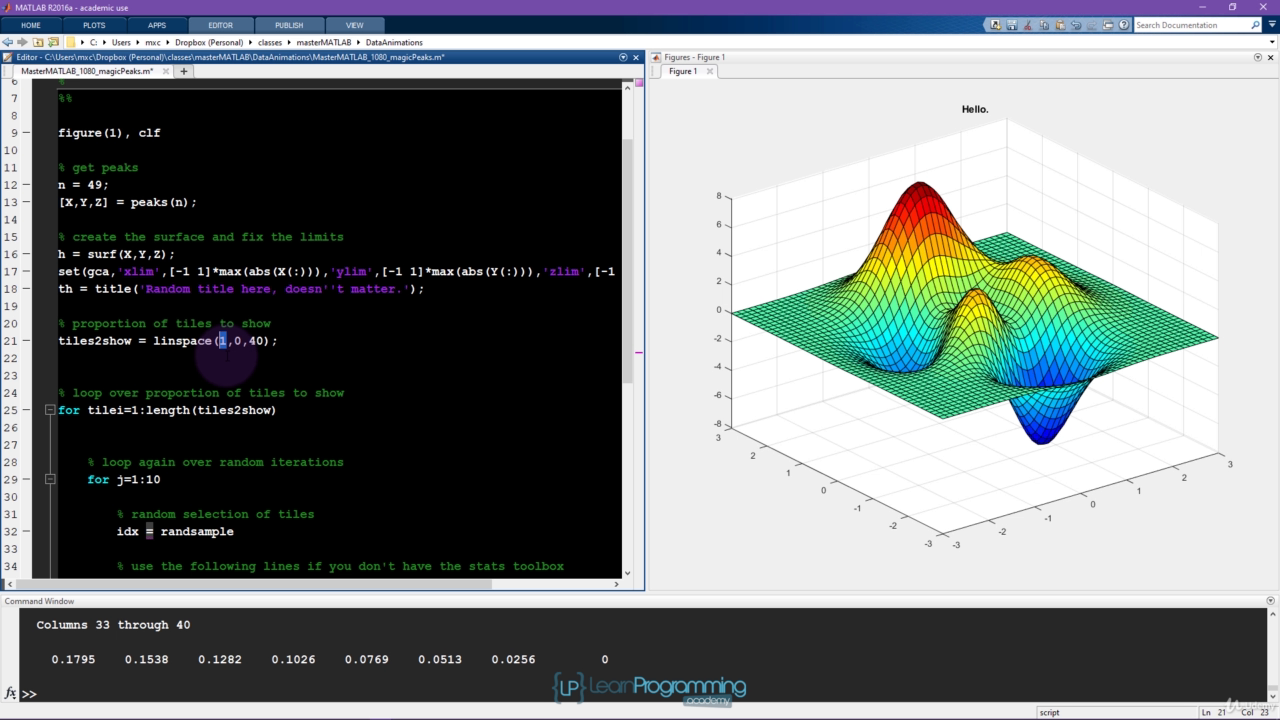Click 'Columns 33 through 40' output text
Viewport: 1280px width, 720px height.
coord(113,625)
